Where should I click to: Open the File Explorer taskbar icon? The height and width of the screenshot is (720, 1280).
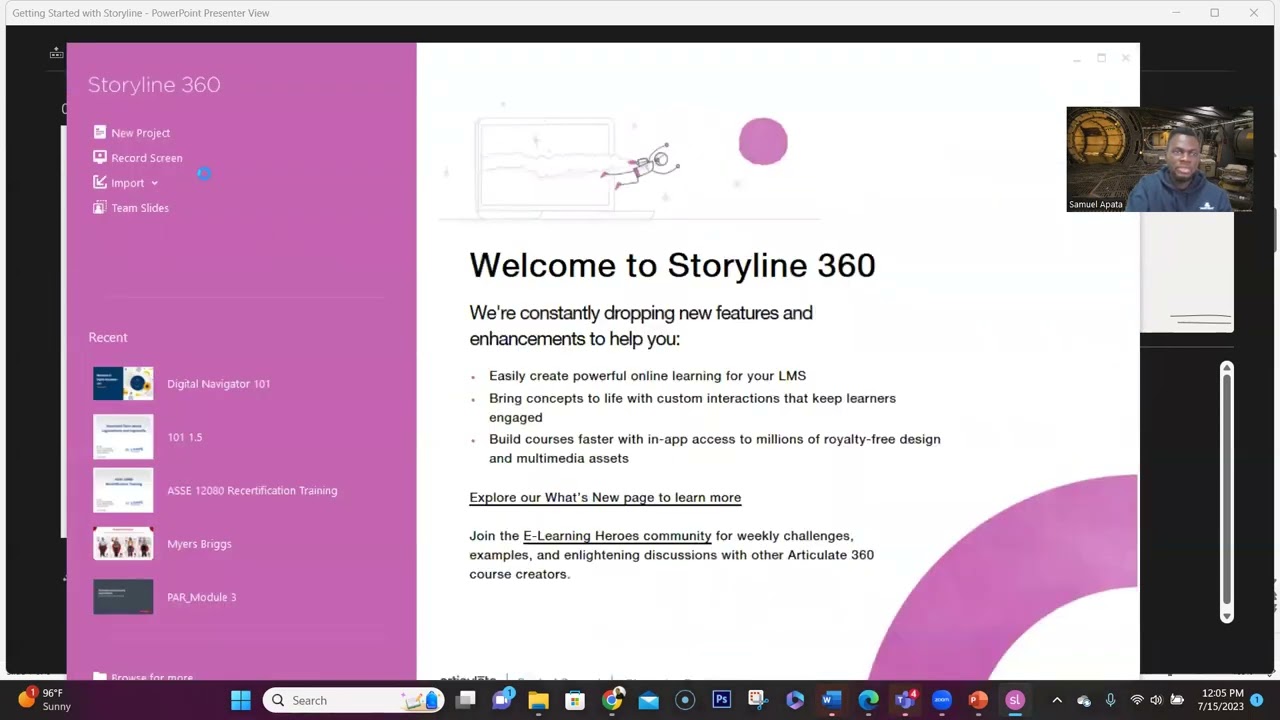[x=538, y=700]
